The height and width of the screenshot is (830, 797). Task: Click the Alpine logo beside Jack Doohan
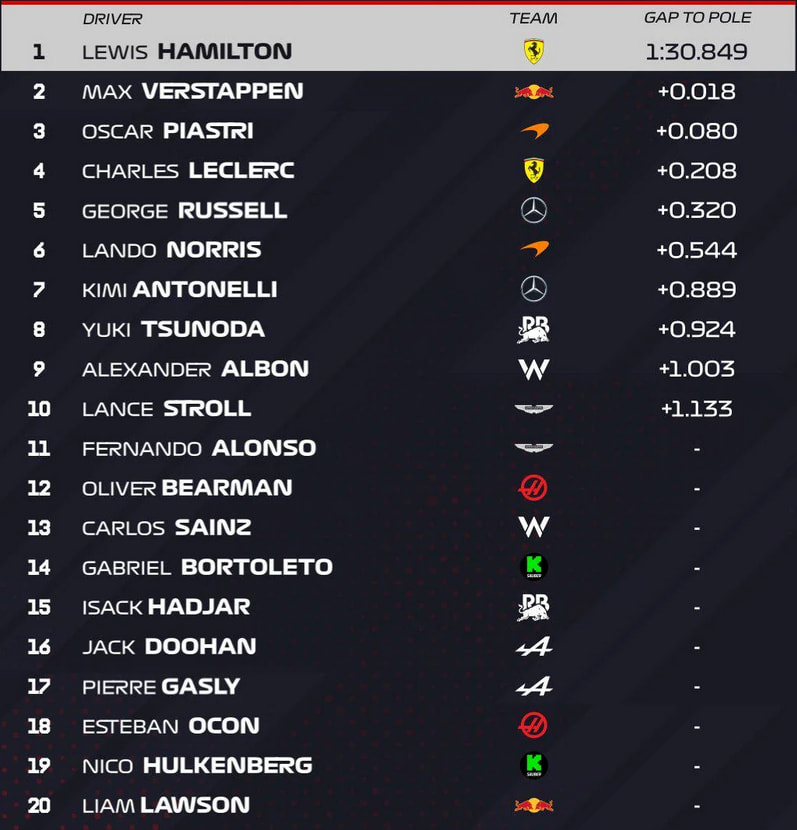[533, 646]
